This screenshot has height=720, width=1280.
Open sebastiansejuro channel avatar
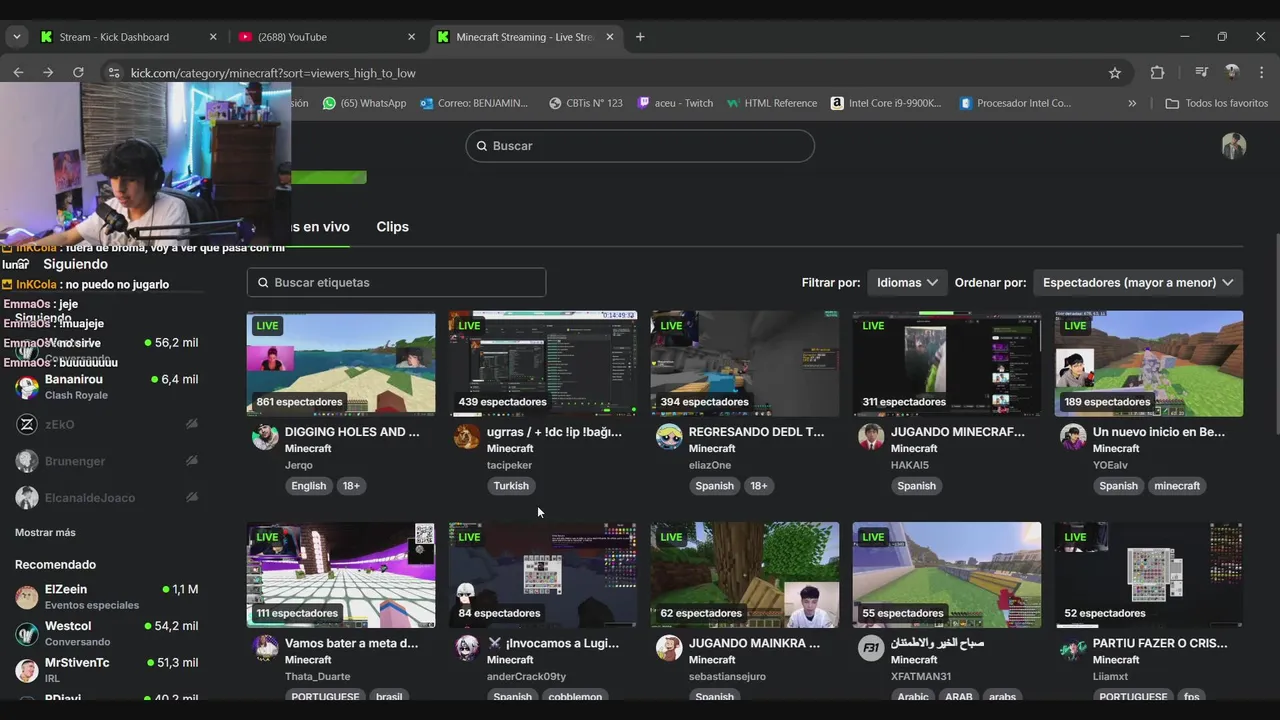pos(669,648)
